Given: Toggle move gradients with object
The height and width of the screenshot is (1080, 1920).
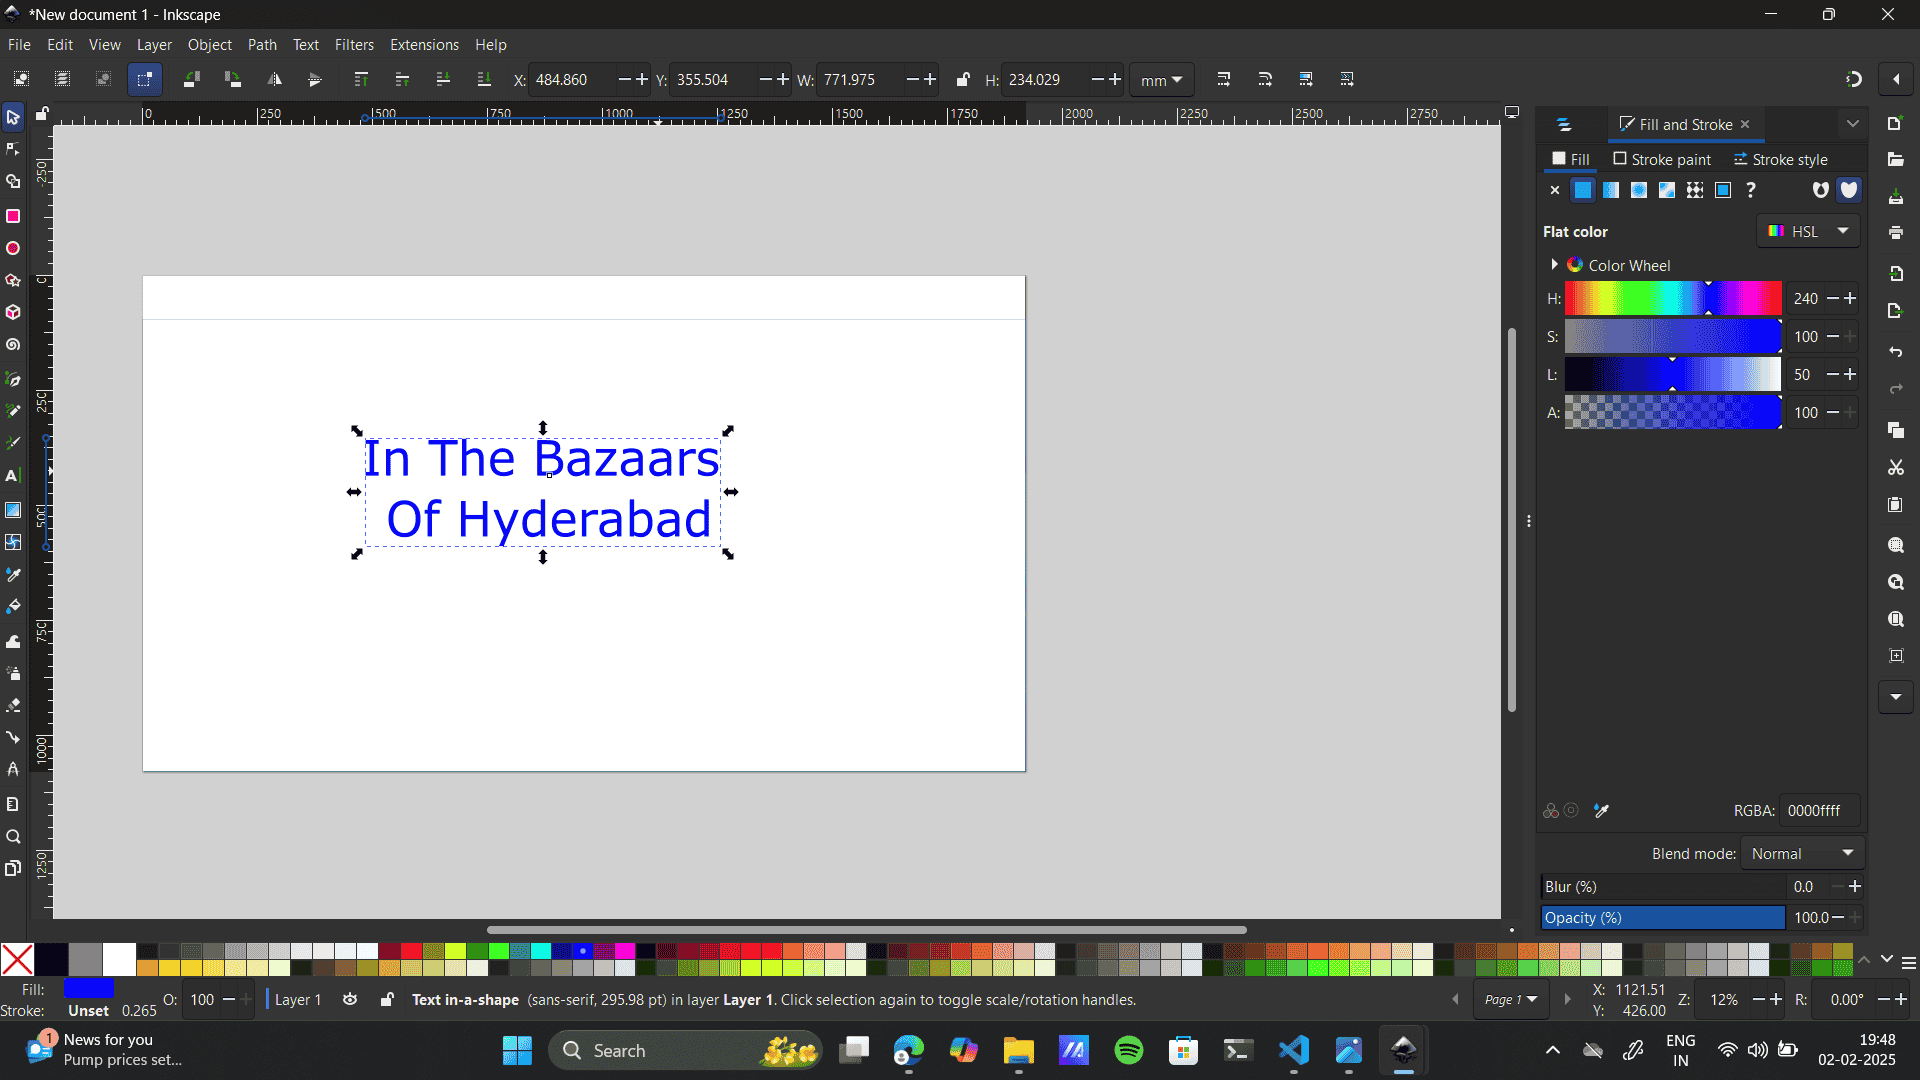Looking at the screenshot, I should coord(1306,79).
